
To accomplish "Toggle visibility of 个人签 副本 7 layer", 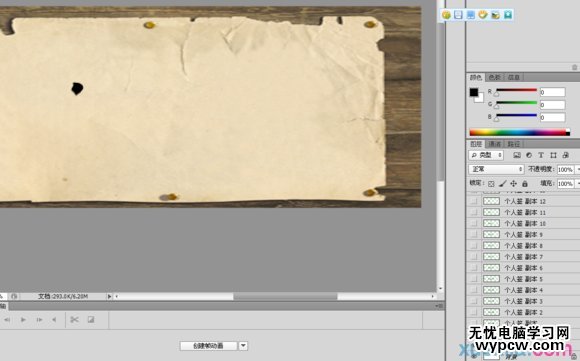I will pos(473,257).
